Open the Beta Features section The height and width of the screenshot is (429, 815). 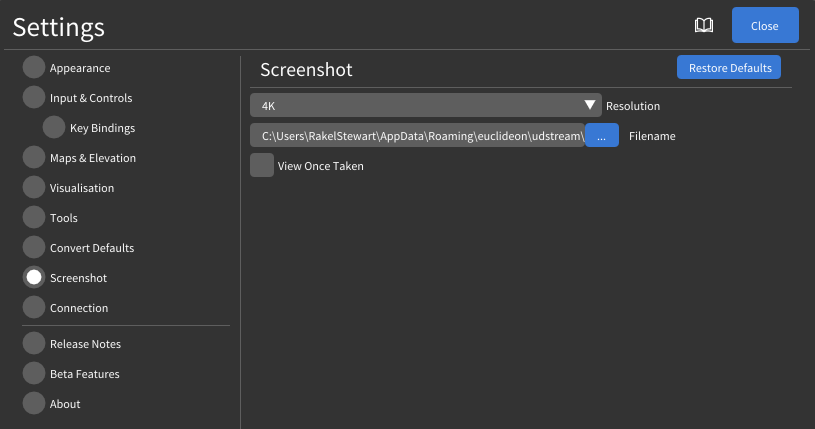tap(34, 374)
